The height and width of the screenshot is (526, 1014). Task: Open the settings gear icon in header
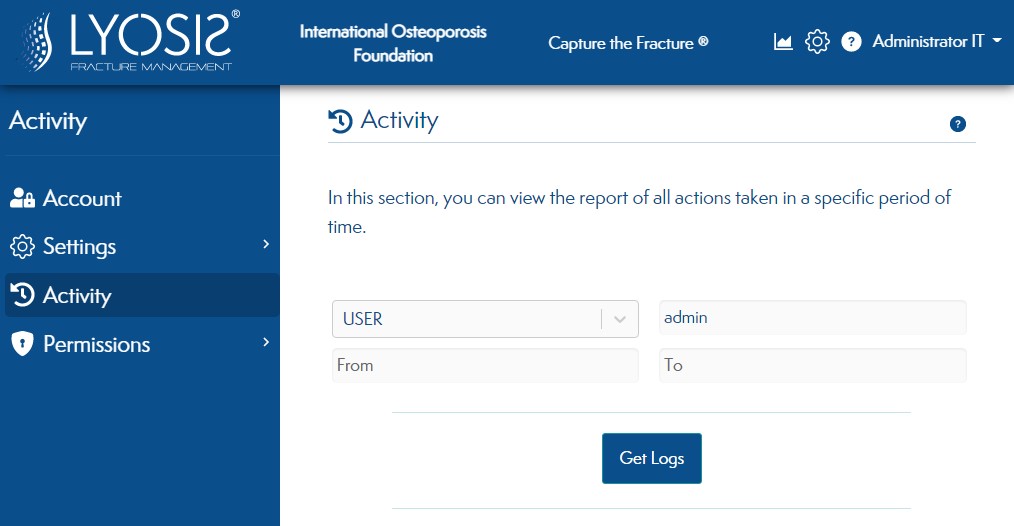[817, 42]
